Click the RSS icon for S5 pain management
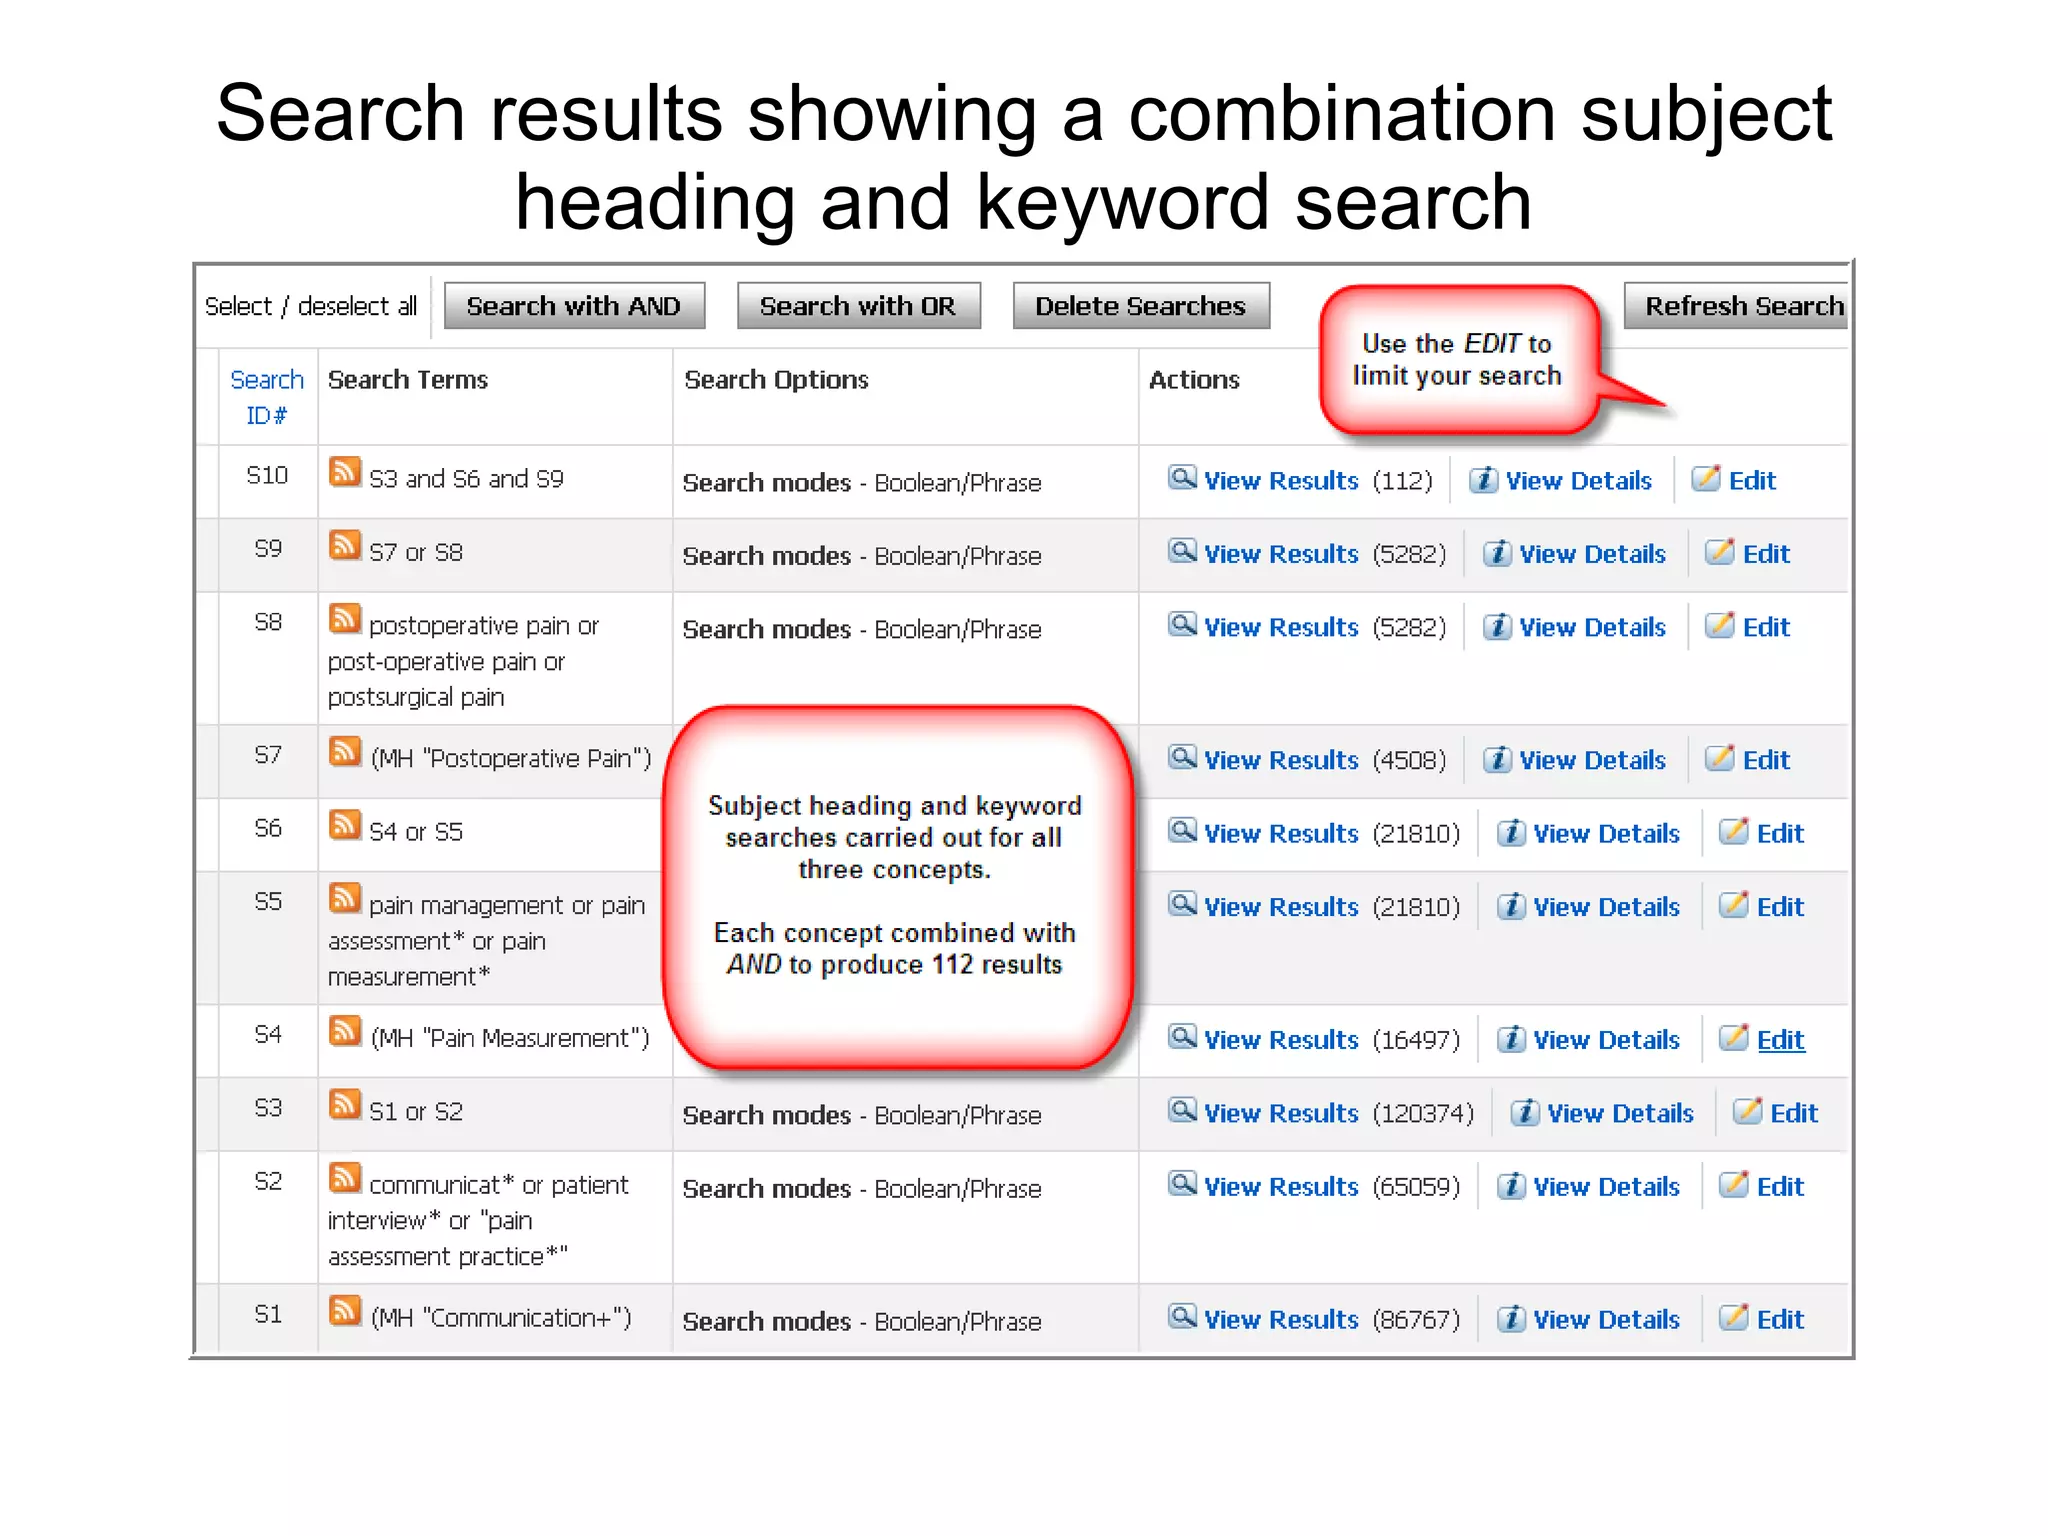 pyautogui.click(x=344, y=898)
